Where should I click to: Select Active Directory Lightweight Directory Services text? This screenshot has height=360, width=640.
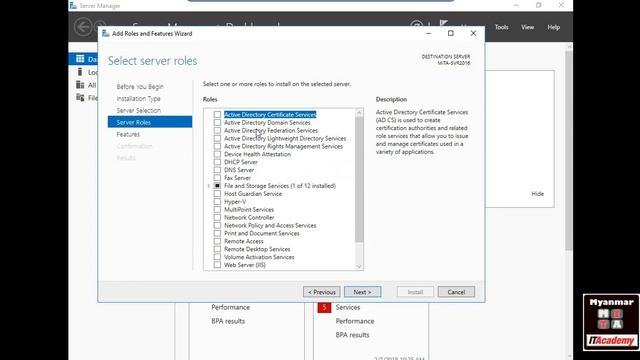(x=285, y=138)
